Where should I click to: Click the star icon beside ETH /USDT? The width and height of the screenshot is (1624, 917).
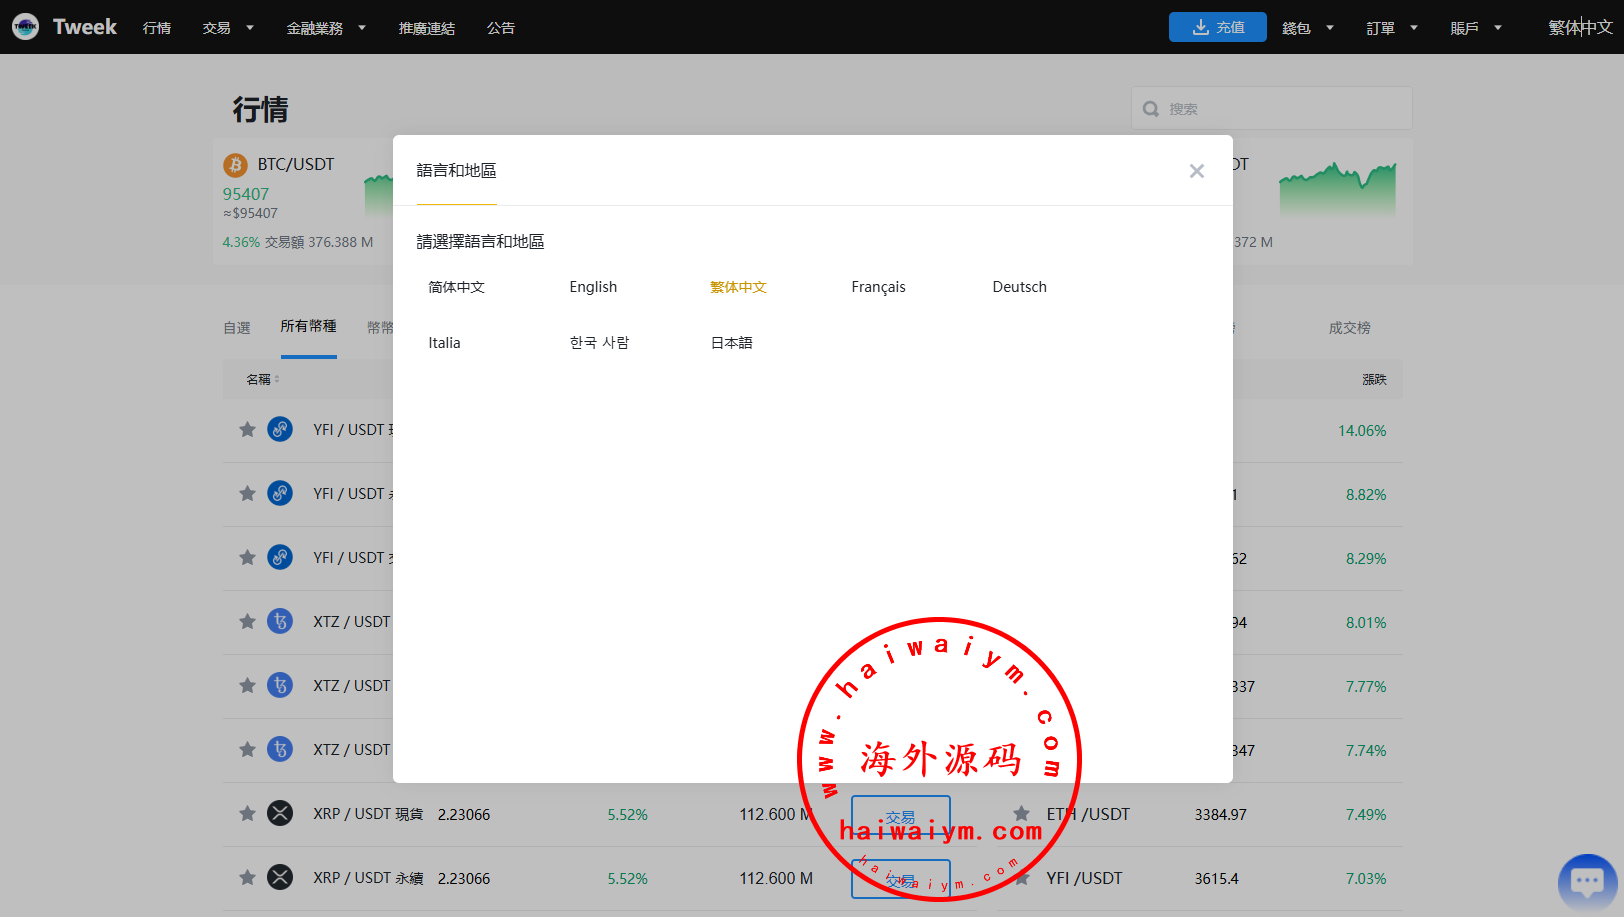[1021, 814]
